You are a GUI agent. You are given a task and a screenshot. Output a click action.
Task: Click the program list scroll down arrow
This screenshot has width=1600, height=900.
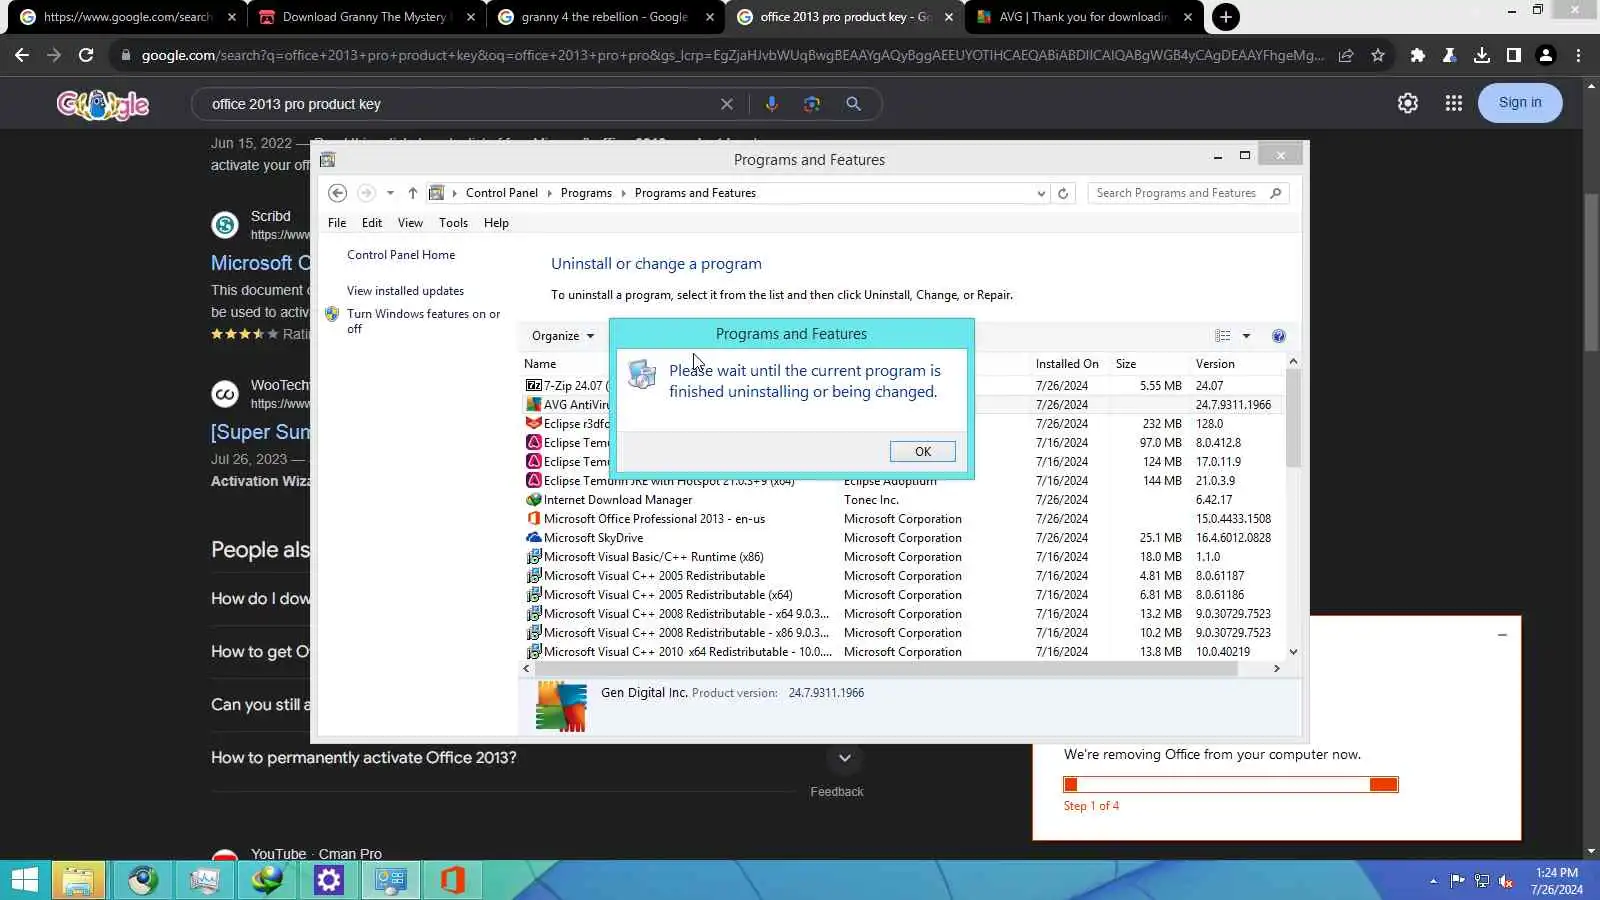tap(1293, 652)
